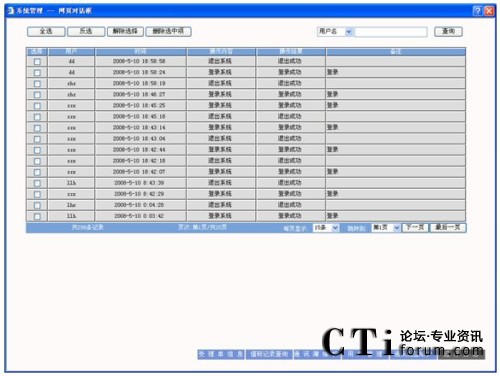
Task: Tick the checkbox in the first log row
Action: (x=37, y=62)
